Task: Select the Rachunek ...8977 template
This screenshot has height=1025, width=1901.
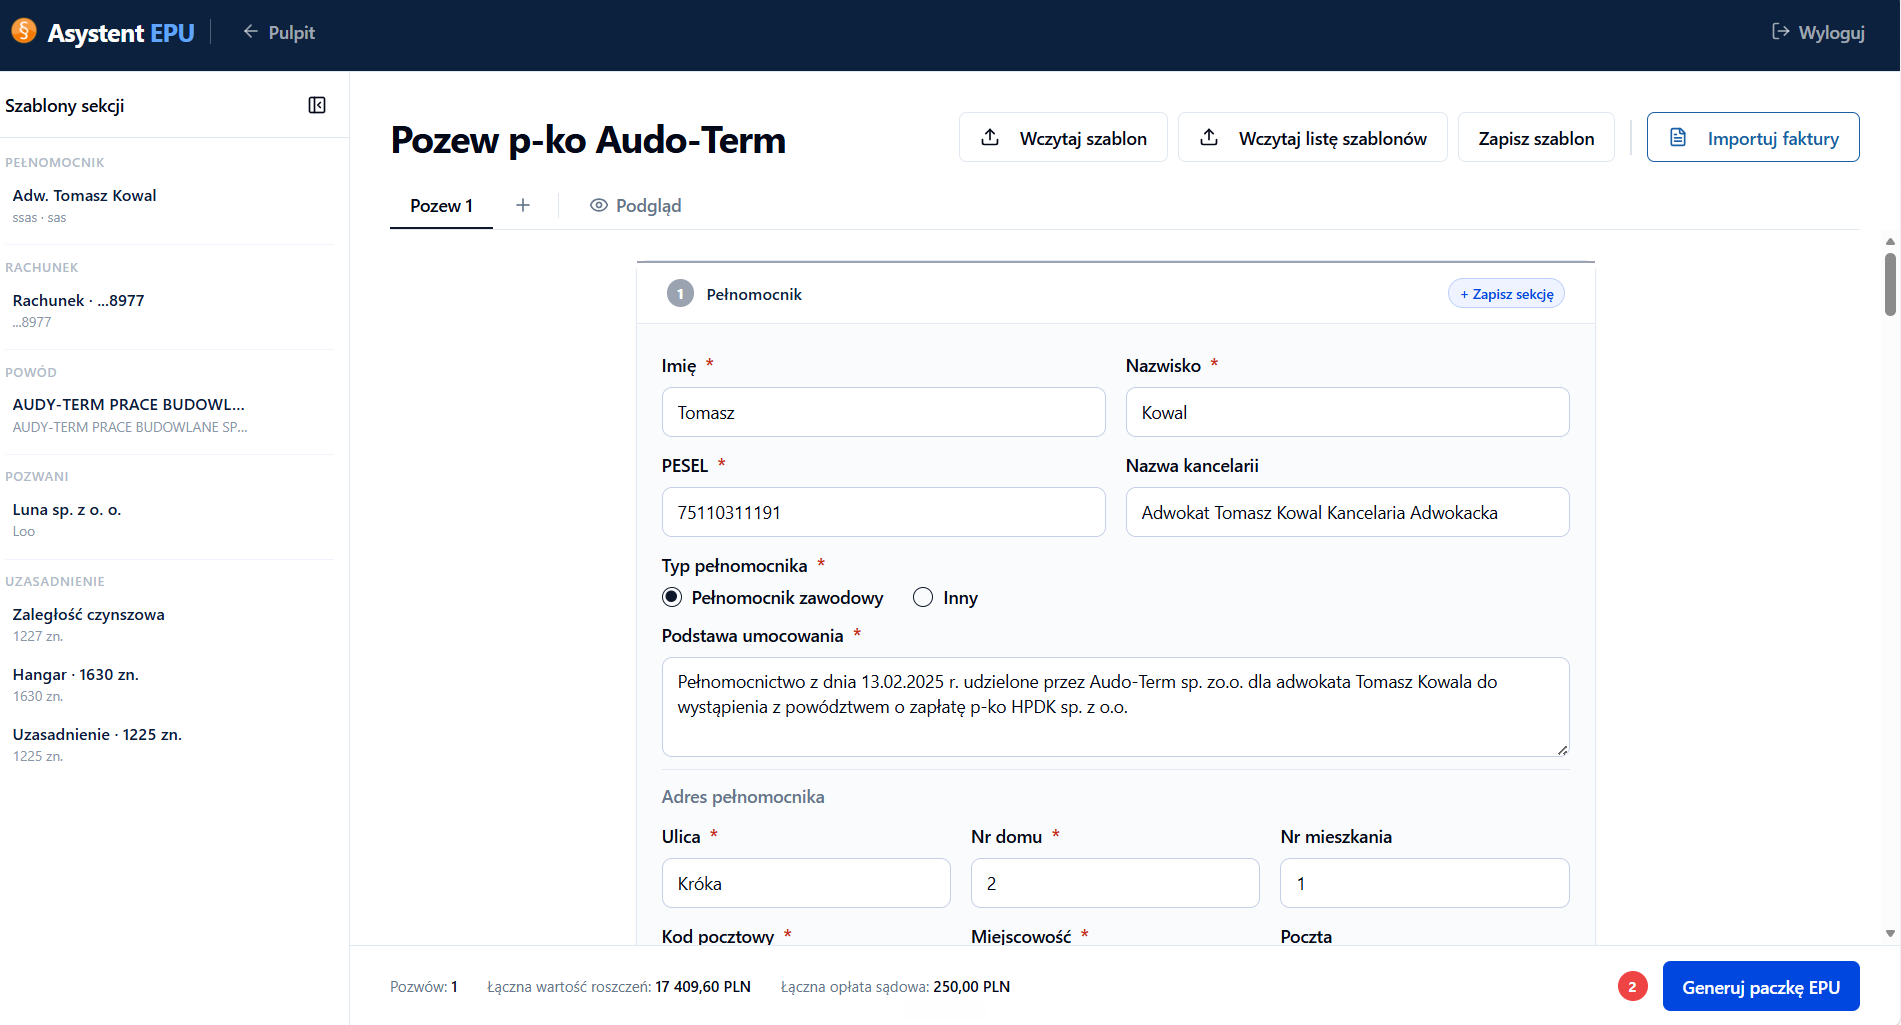Action: point(168,310)
